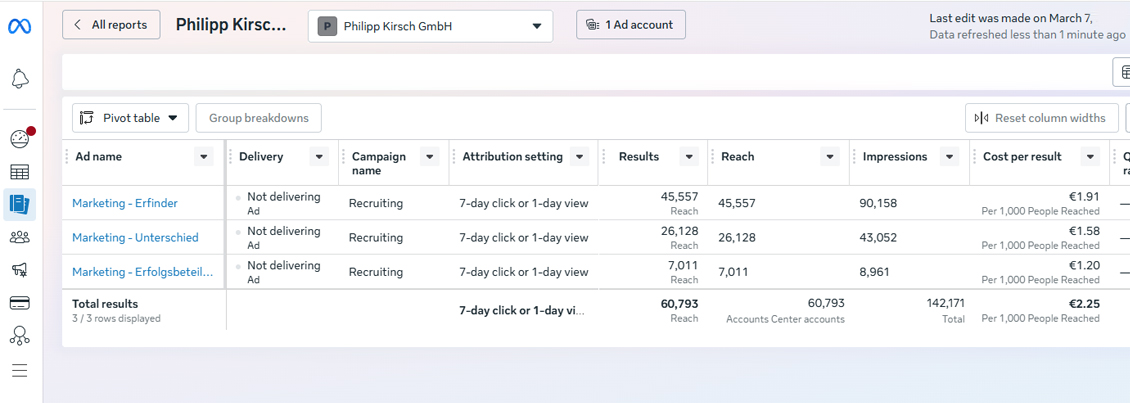Screen dimensions: 1130x403
Task: Open Campaigns table icon in sidebar
Action: pyautogui.click(x=20, y=172)
